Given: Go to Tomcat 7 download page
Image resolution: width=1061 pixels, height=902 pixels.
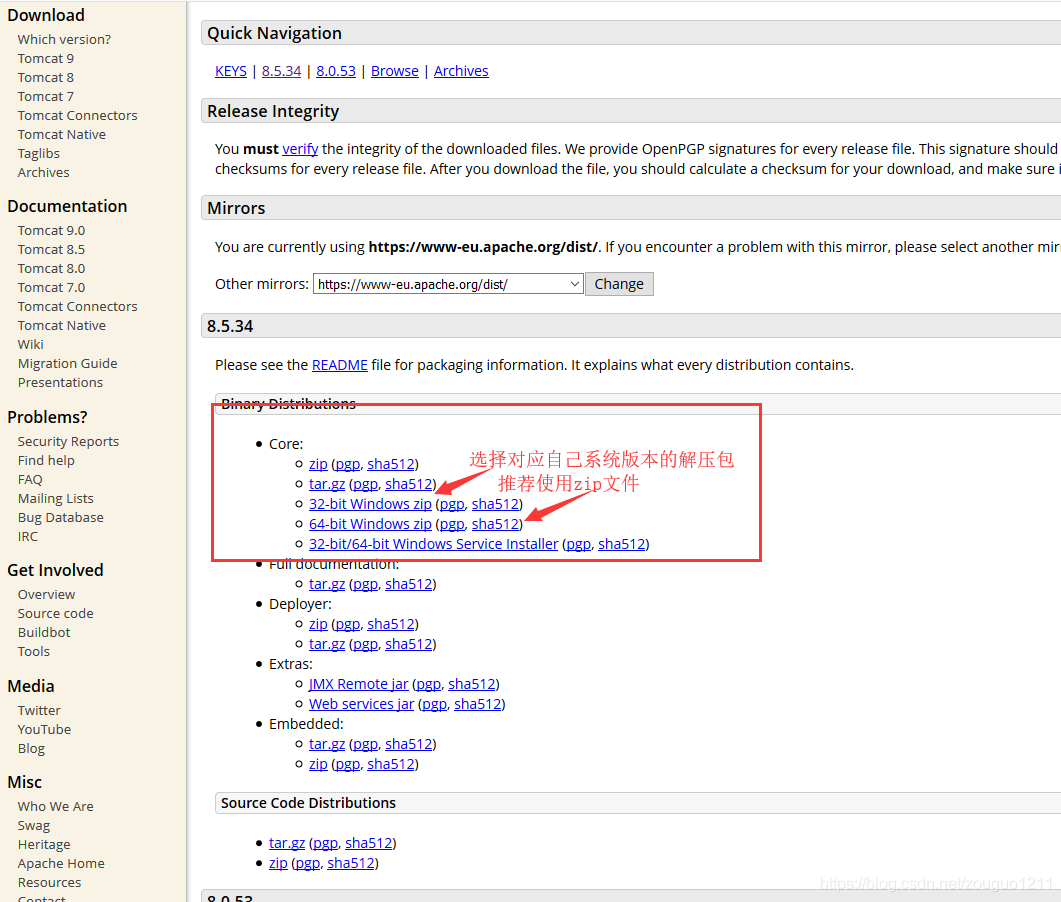Looking at the screenshot, I should 46,96.
